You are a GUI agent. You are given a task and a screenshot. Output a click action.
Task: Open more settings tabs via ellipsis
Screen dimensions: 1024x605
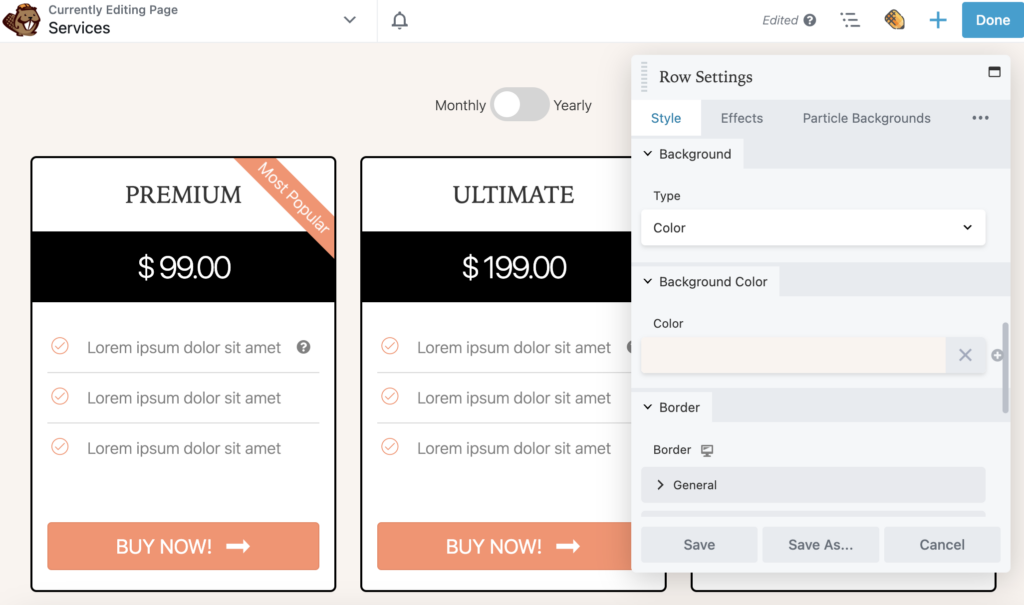[x=979, y=117]
